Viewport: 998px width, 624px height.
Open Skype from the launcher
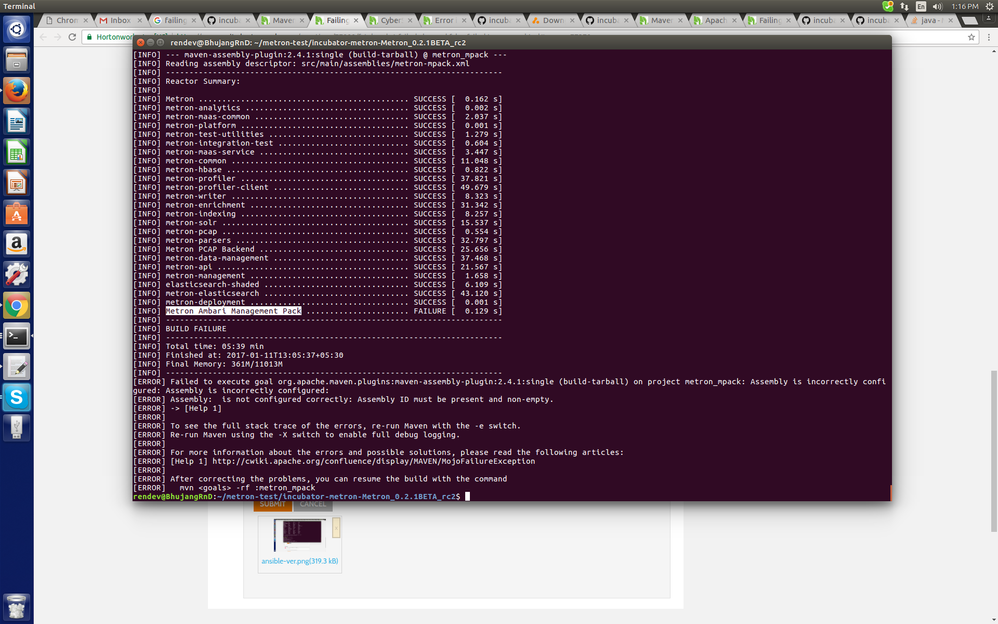click(17, 397)
